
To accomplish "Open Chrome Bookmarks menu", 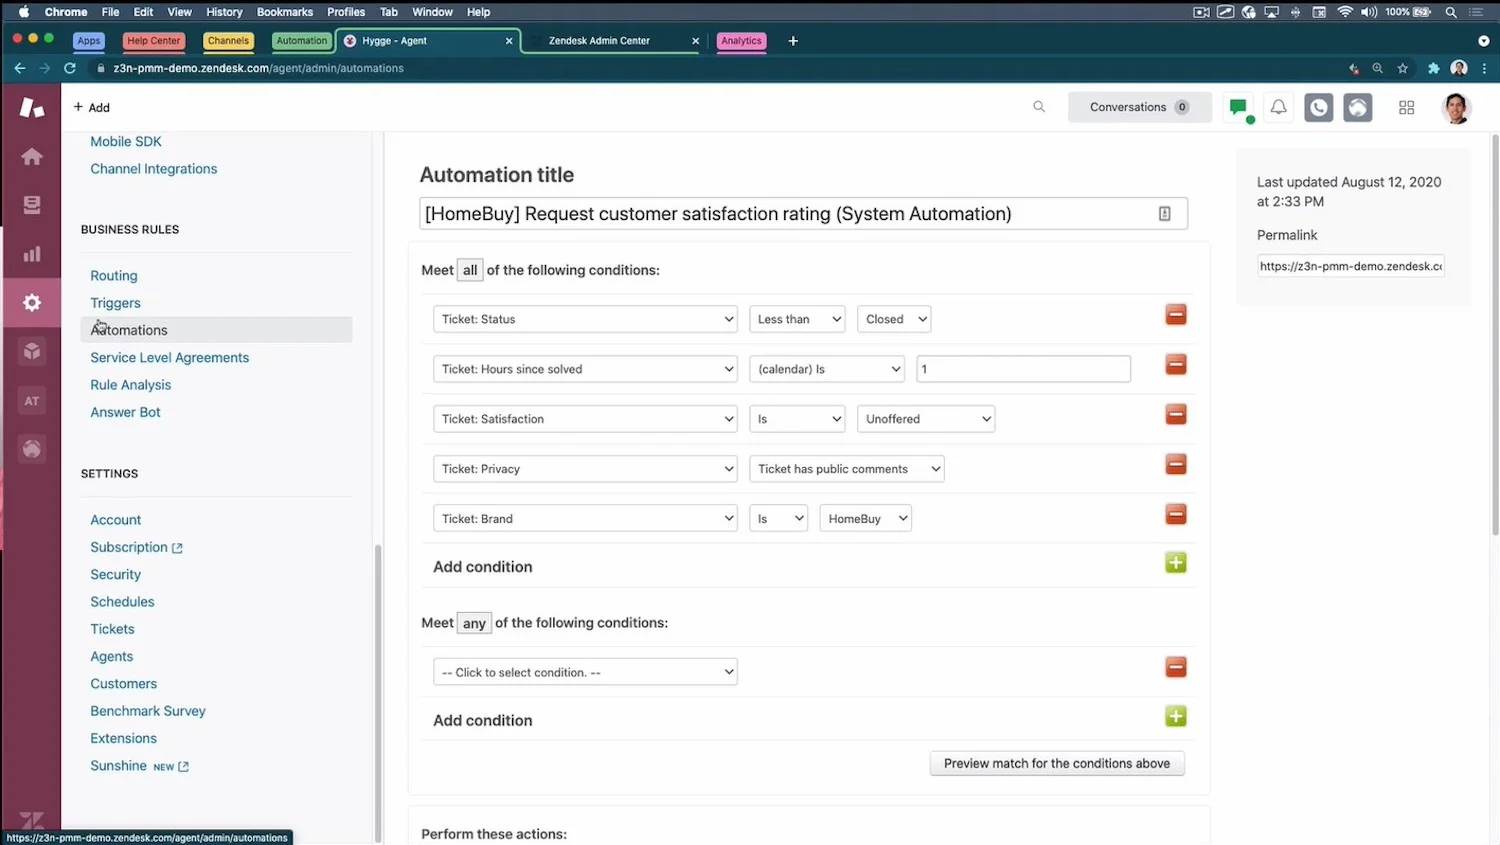I will coord(285,12).
